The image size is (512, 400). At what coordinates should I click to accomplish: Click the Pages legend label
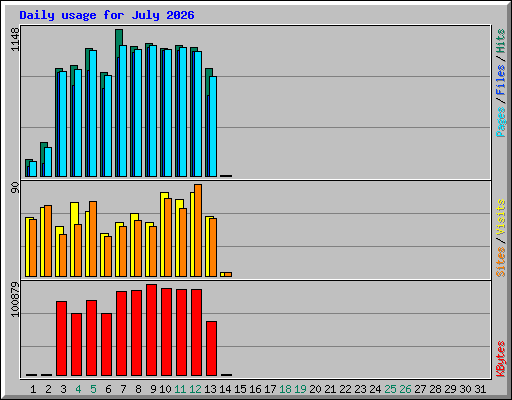(501, 122)
